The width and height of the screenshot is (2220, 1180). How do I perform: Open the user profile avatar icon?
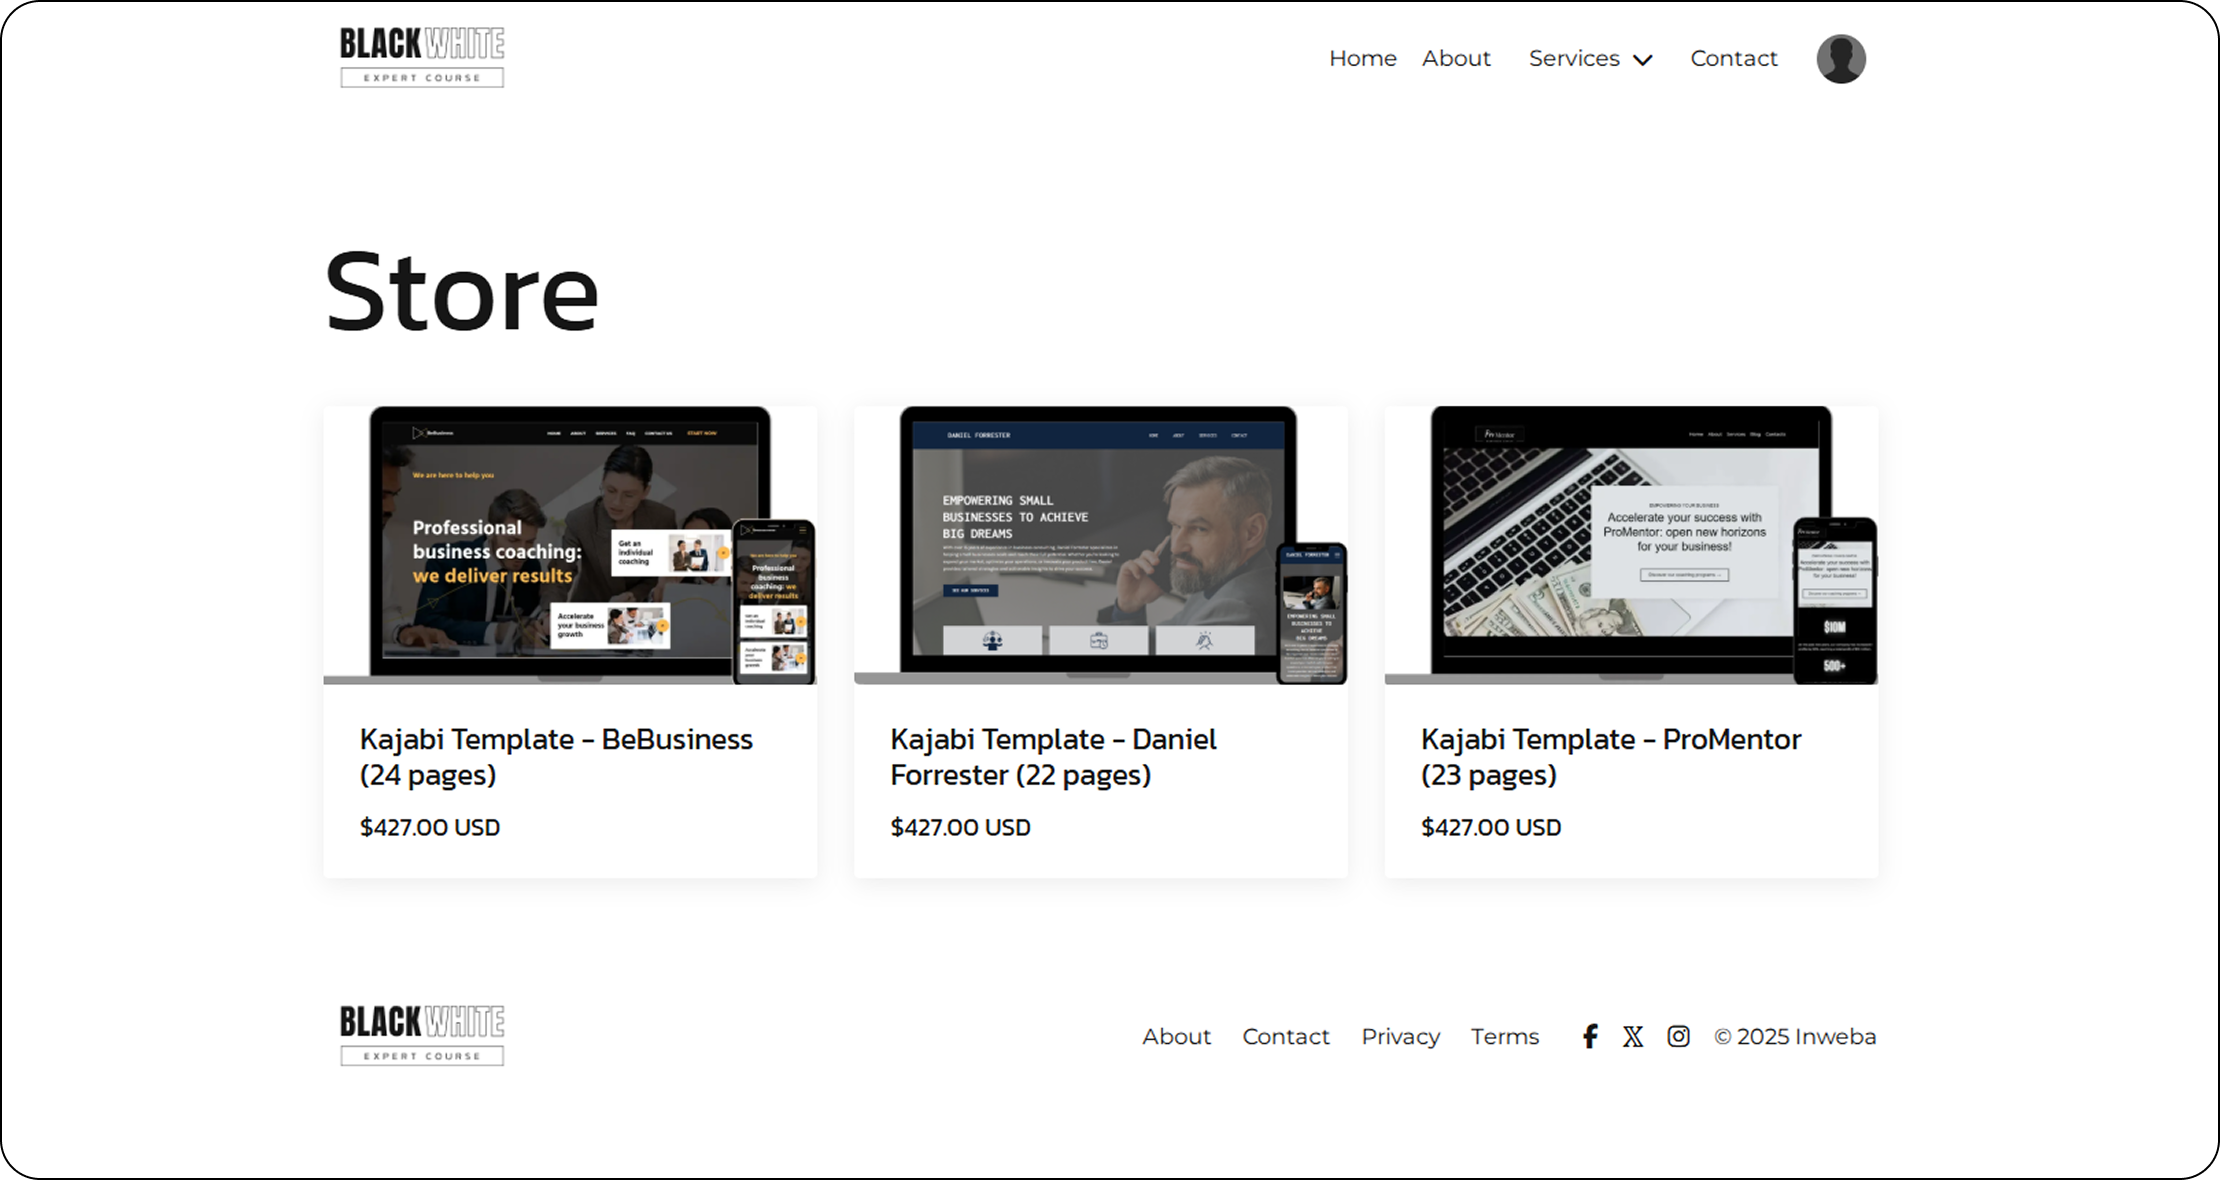coord(1841,58)
